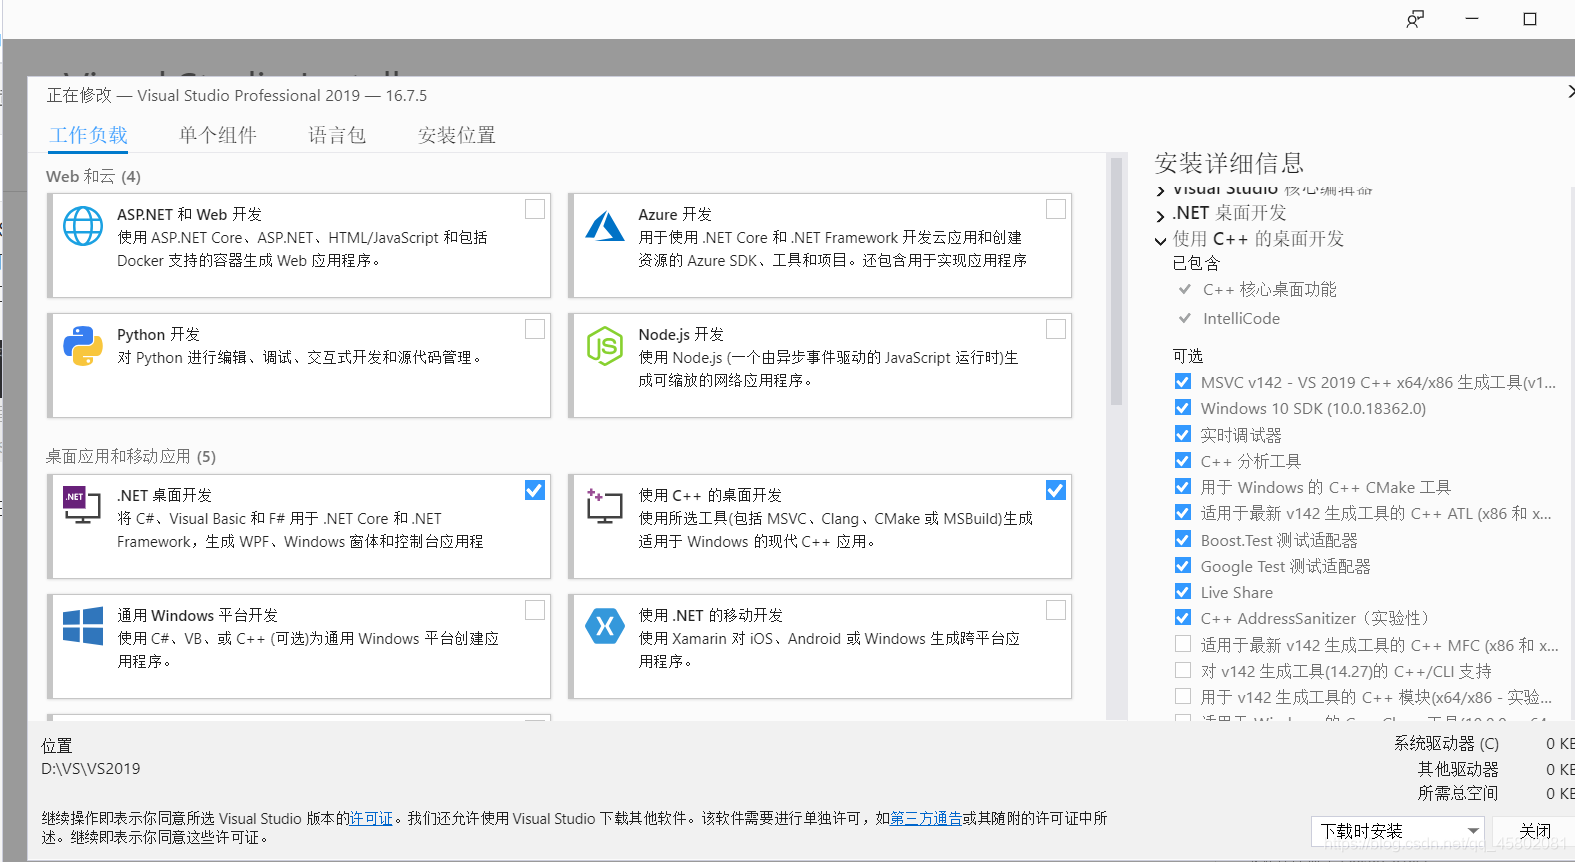The height and width of the screenshot is (862, 1575).
Task: Uncheck Boost.Test 测试适配器 option
Action: pos(1183,539)
